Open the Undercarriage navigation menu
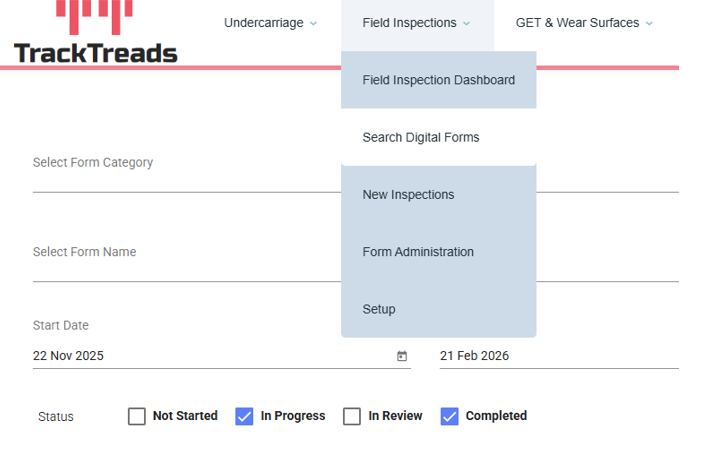Screen dimensions: 701x457 [263, 23]
